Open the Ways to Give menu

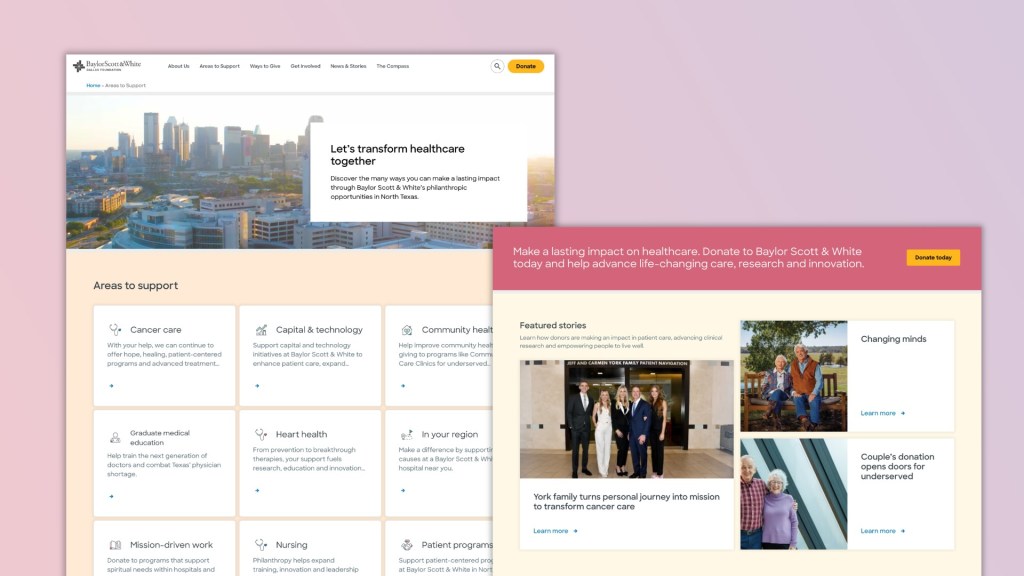pyautogui.click(x=265, y=66)
